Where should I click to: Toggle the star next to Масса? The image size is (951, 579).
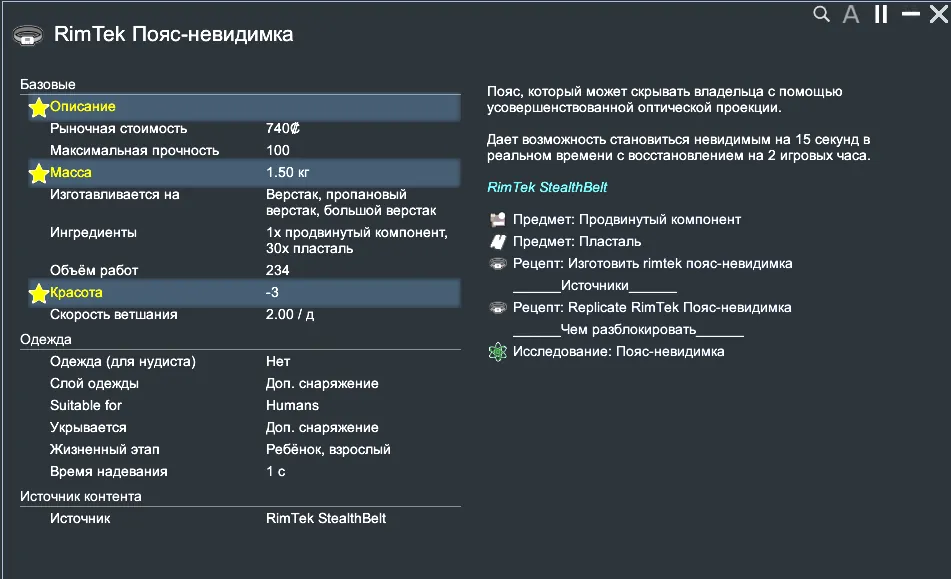(38, 174)
